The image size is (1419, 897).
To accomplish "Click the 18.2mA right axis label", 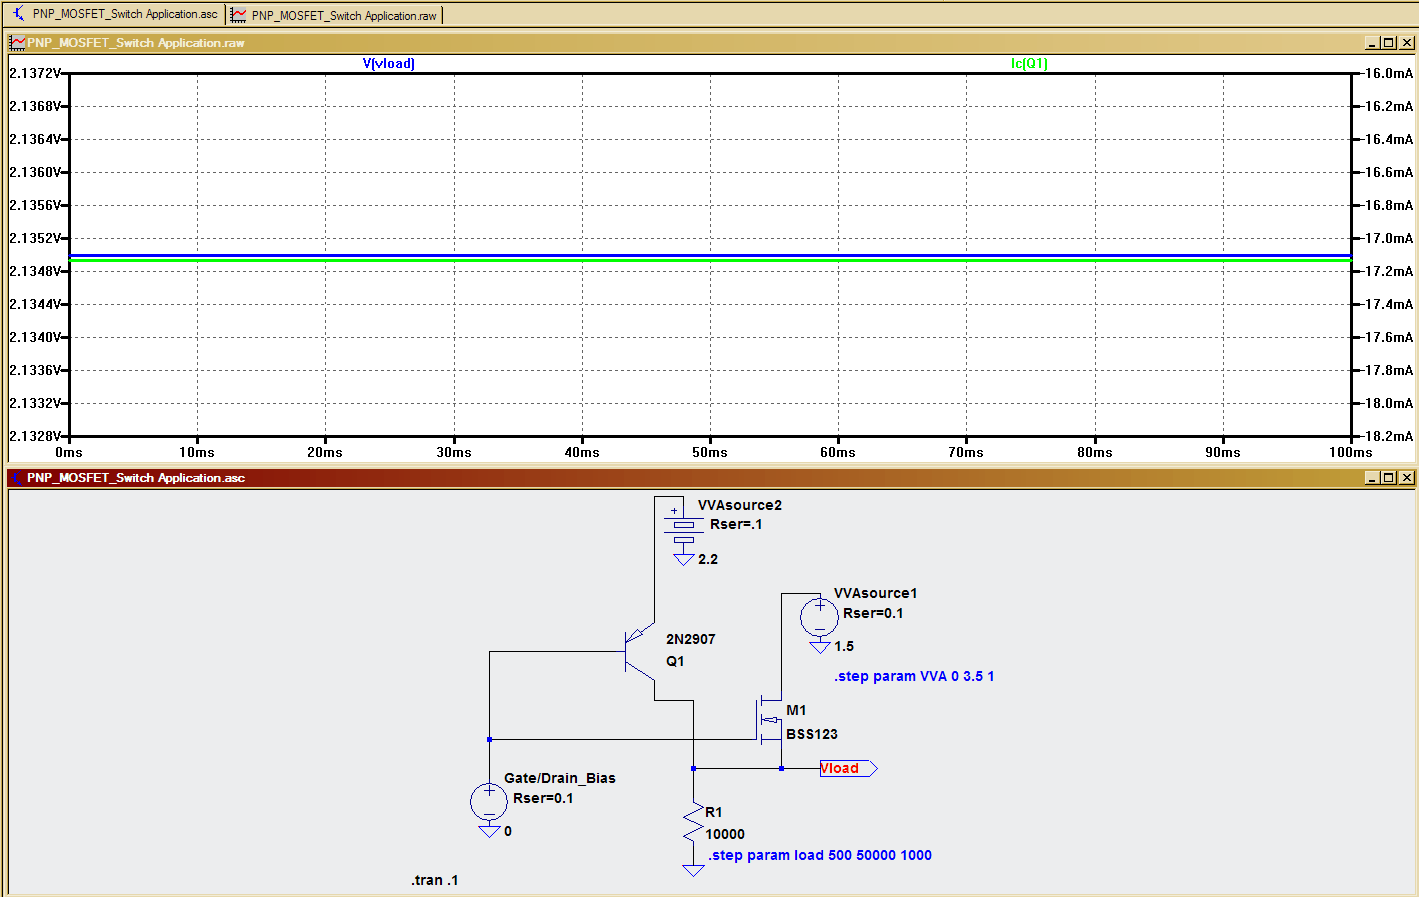I will click(x=1389, y=436).
